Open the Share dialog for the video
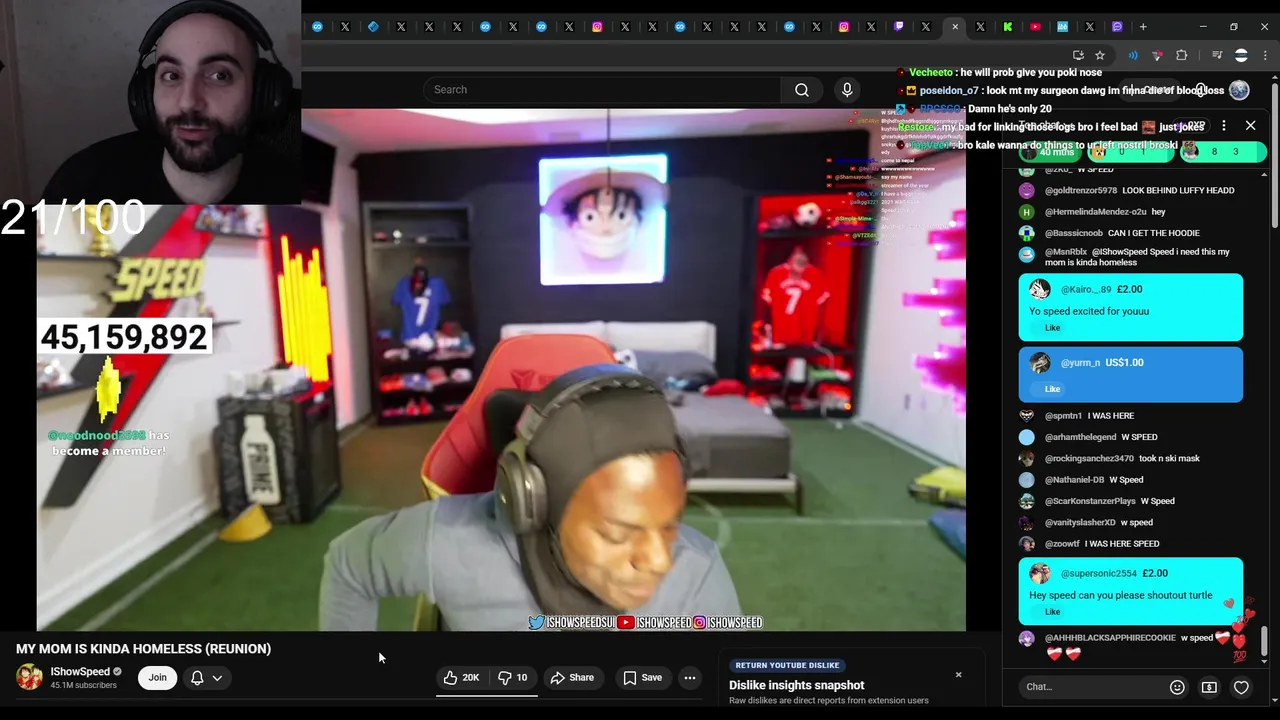 tap(572, 678)
